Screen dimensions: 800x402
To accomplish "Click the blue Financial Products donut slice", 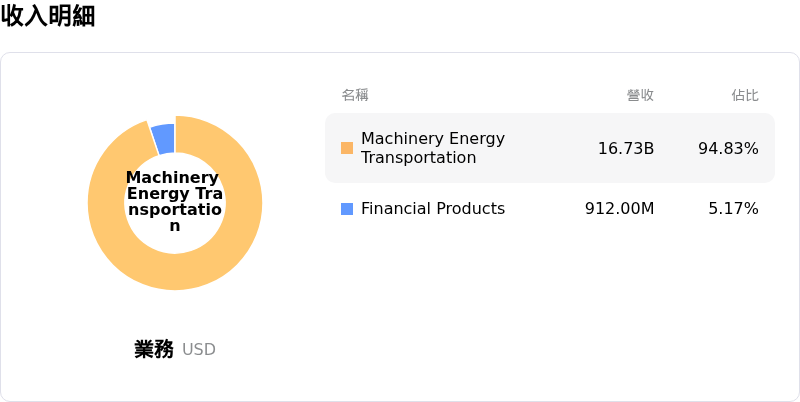I will coord(163,138).
